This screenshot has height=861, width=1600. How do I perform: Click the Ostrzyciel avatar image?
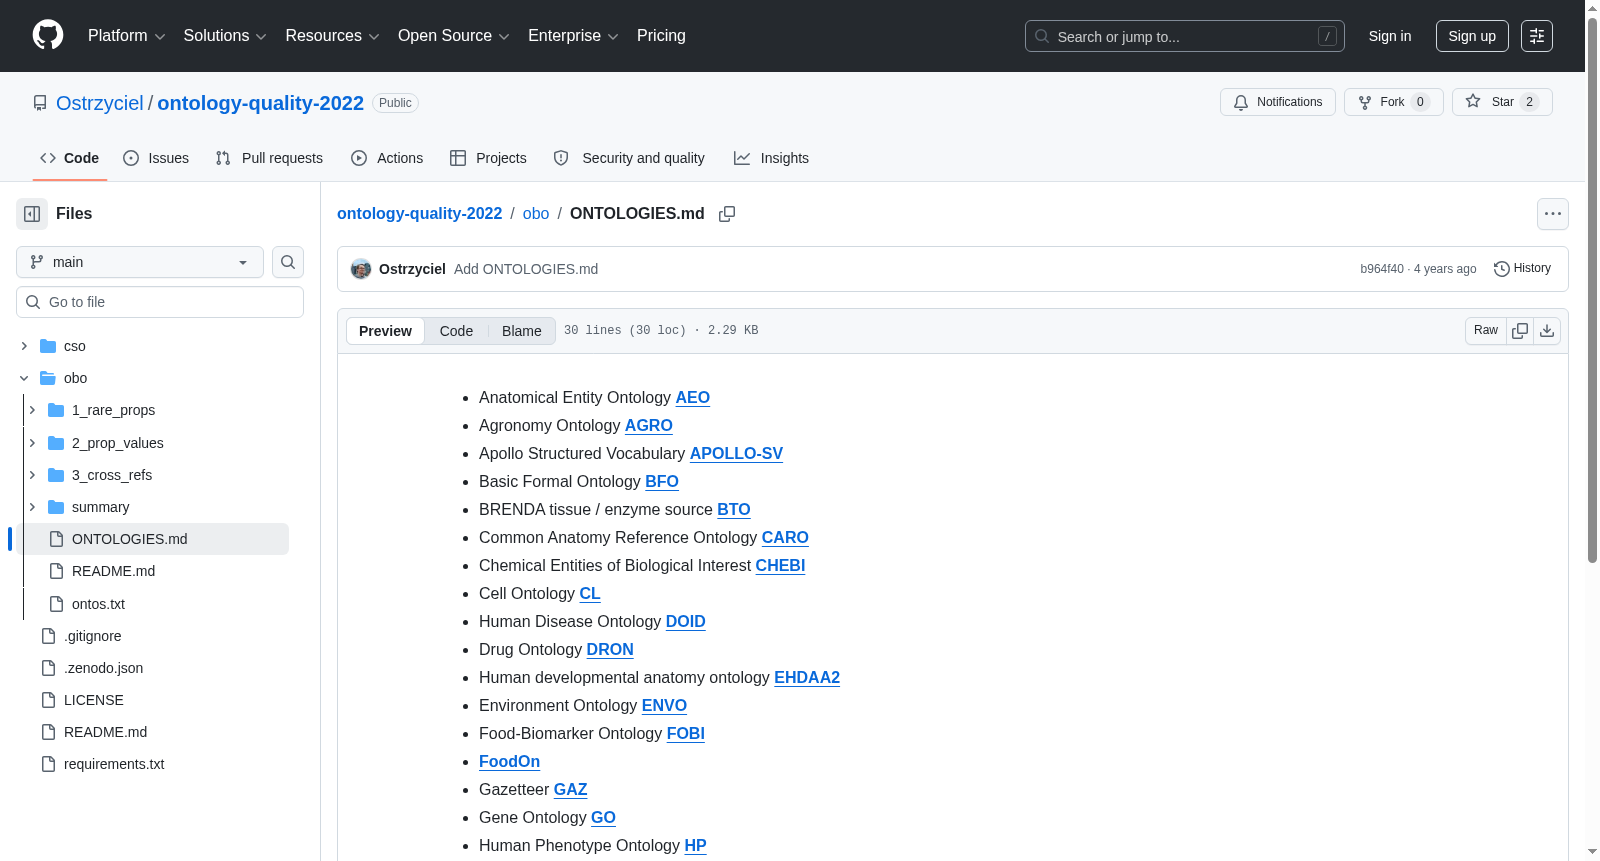point(361,269)
